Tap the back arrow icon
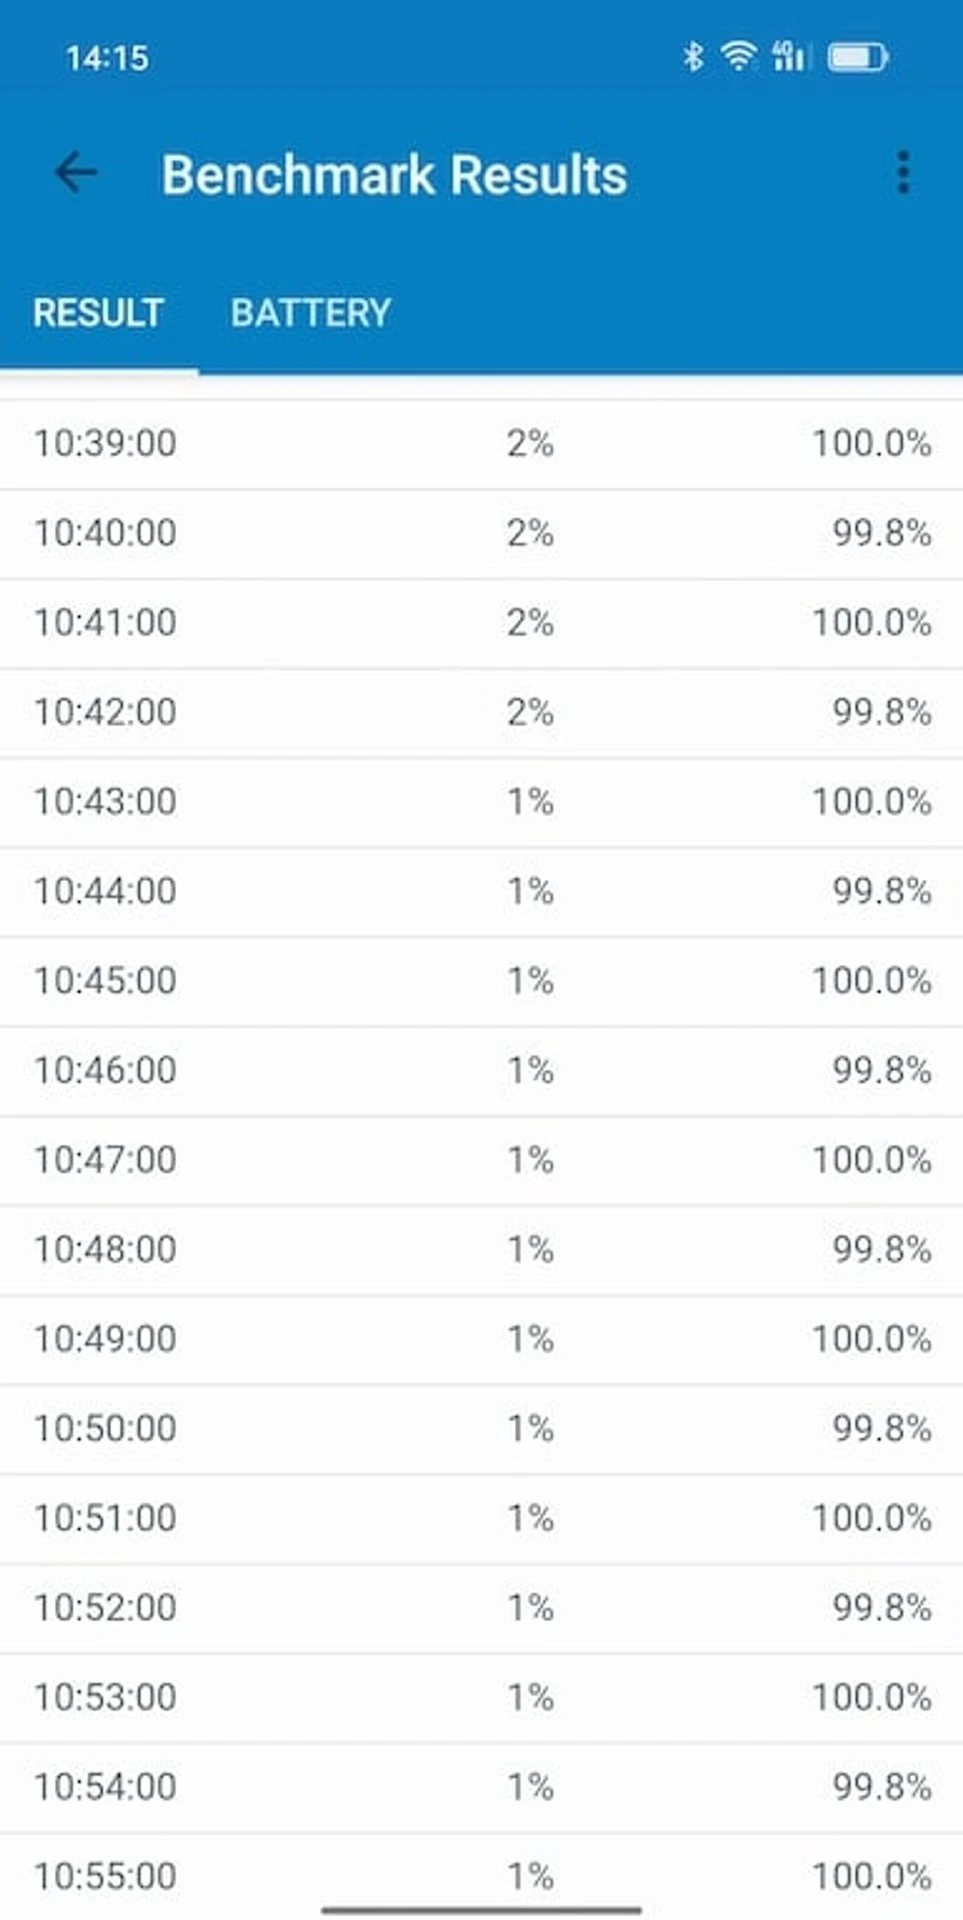This screenshot has width=963, height=1920. (x=76, y=173)
